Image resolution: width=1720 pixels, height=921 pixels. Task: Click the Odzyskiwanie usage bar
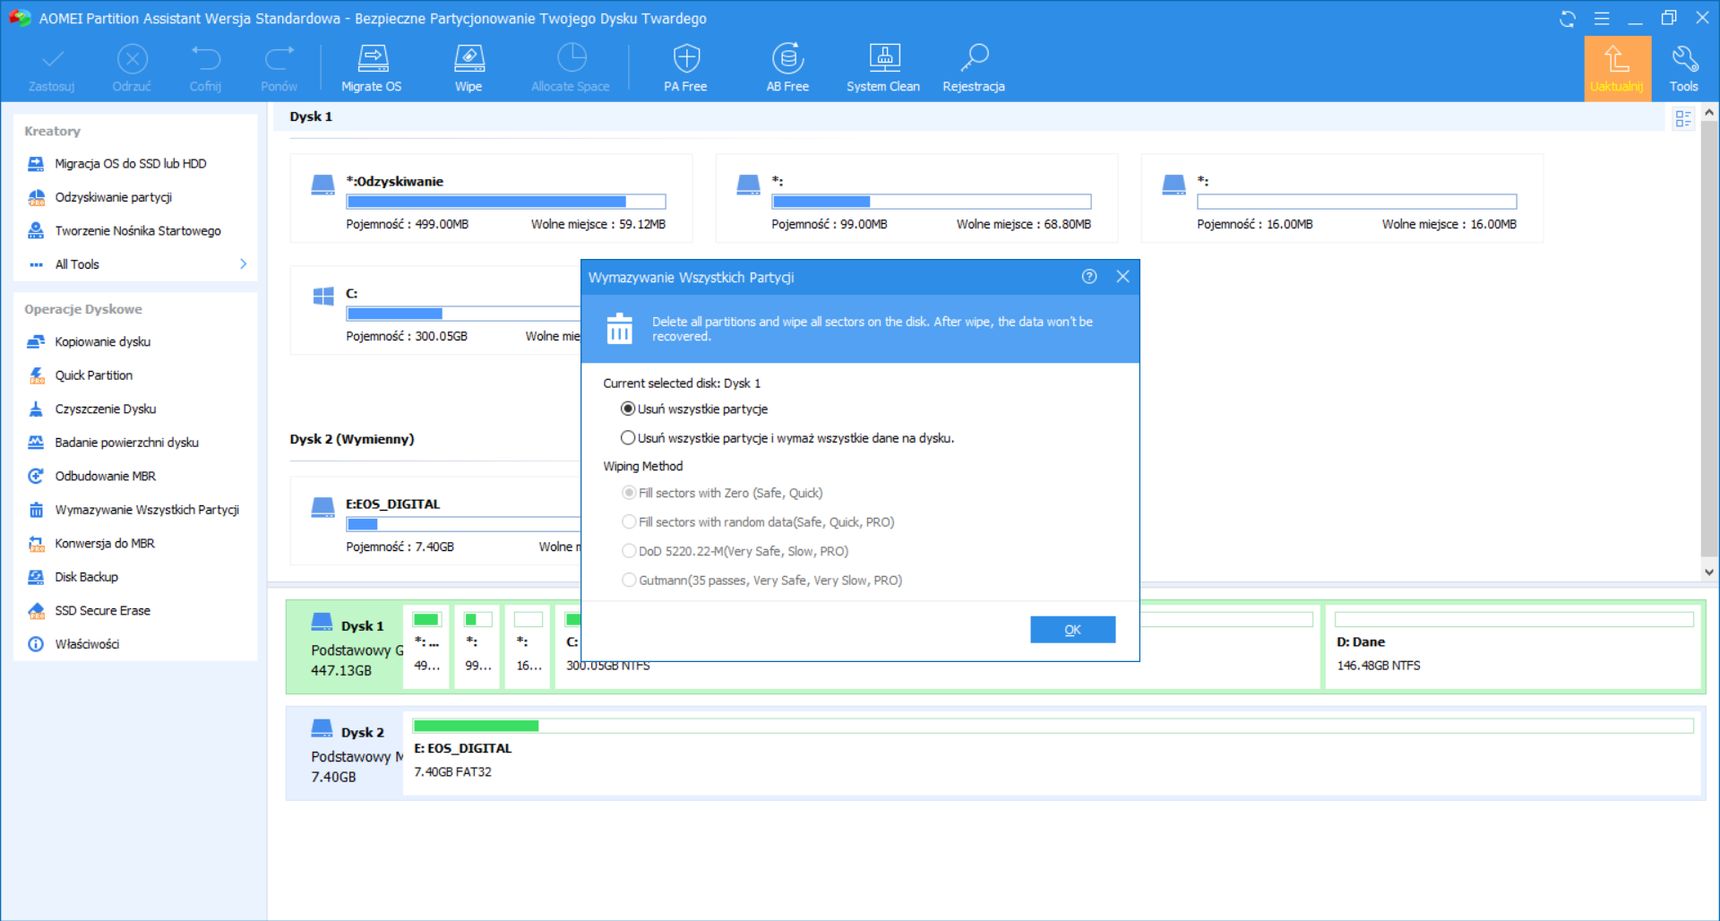pyautogui.click(x=506, y=201)
